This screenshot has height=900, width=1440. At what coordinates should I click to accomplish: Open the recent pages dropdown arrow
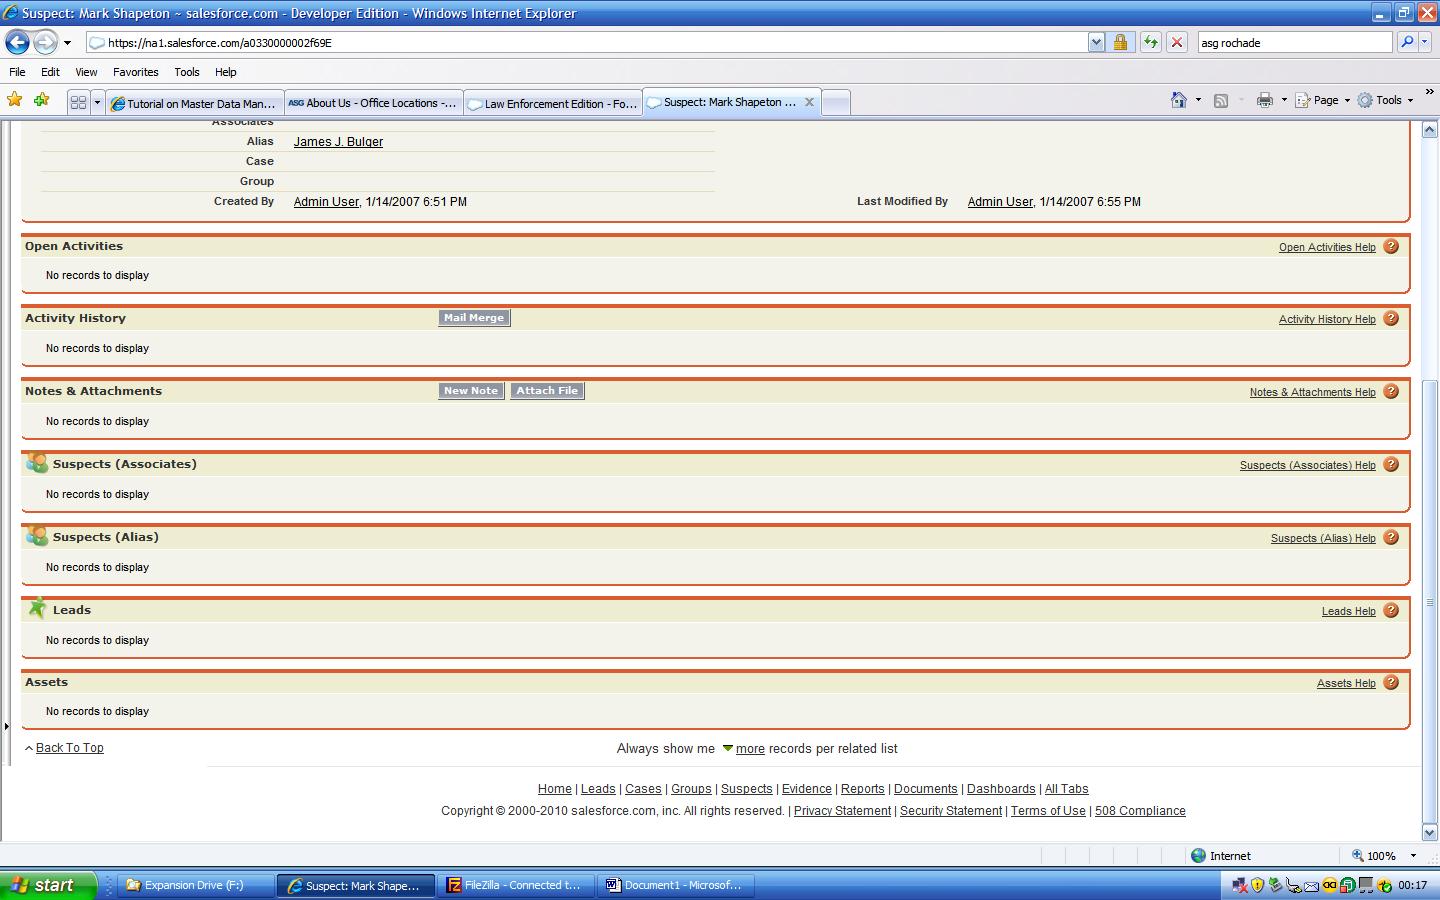[x=67, y=43]
